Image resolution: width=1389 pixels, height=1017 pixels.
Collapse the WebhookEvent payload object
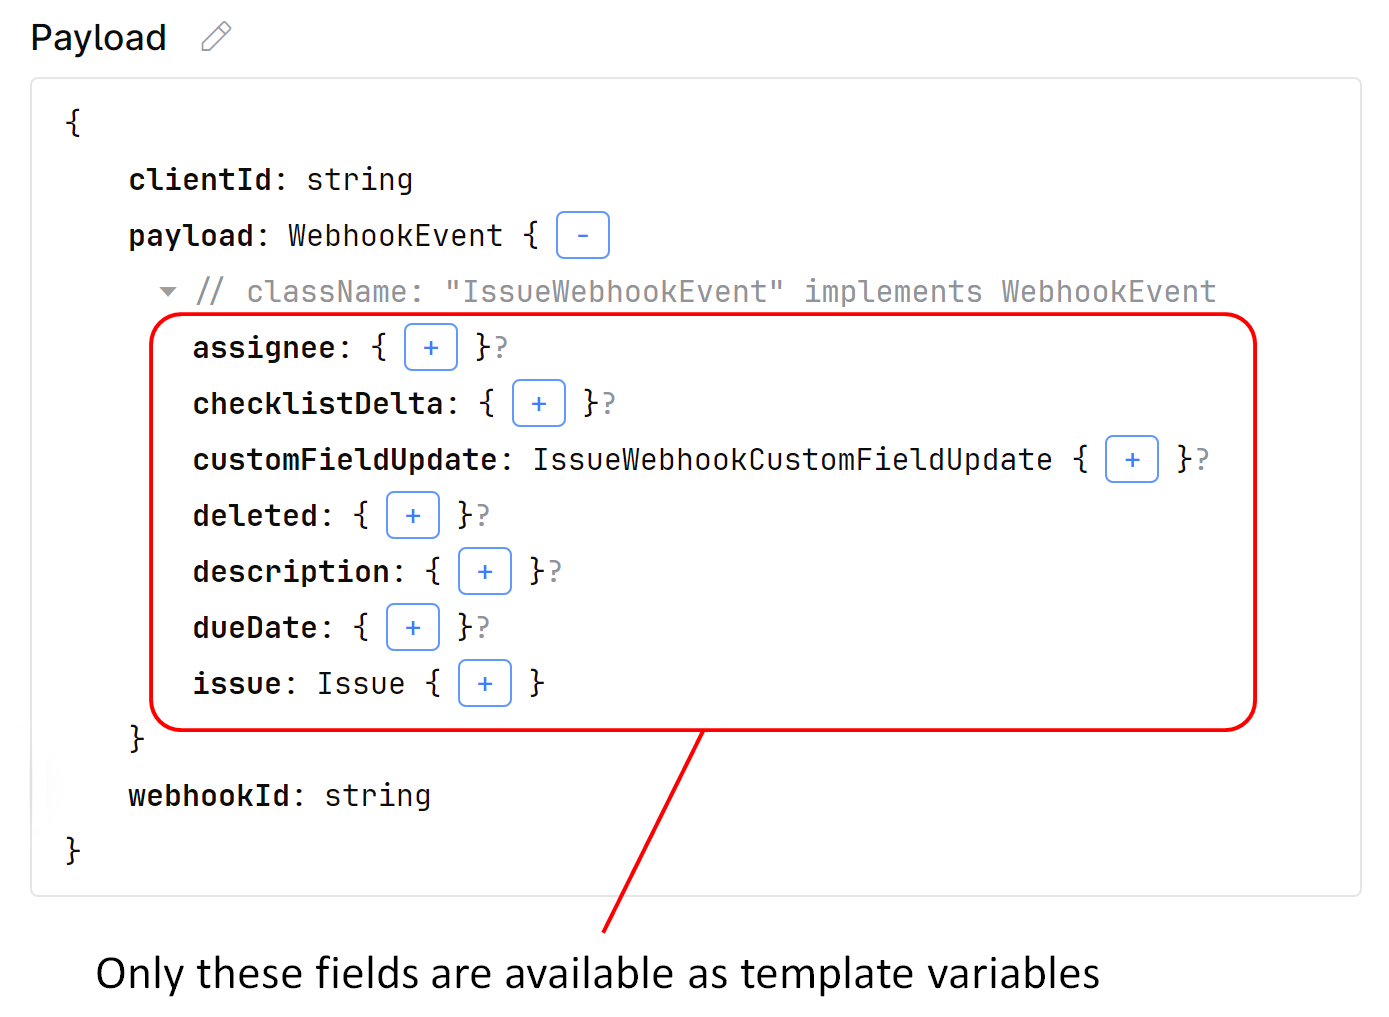click(x=583, y=235)
